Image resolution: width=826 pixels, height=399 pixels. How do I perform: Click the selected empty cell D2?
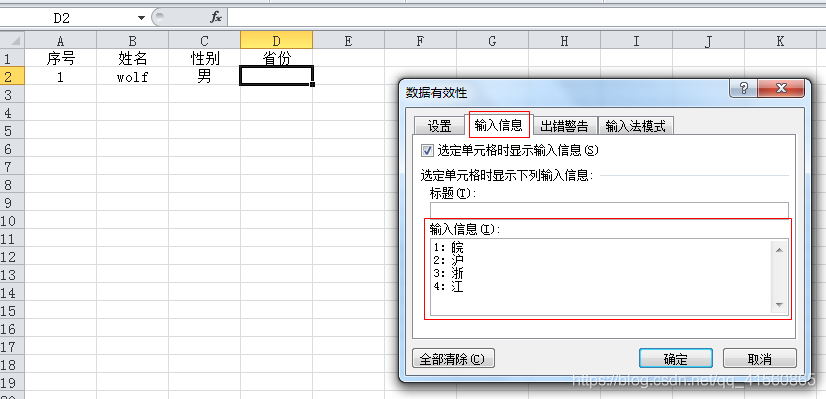276,76
